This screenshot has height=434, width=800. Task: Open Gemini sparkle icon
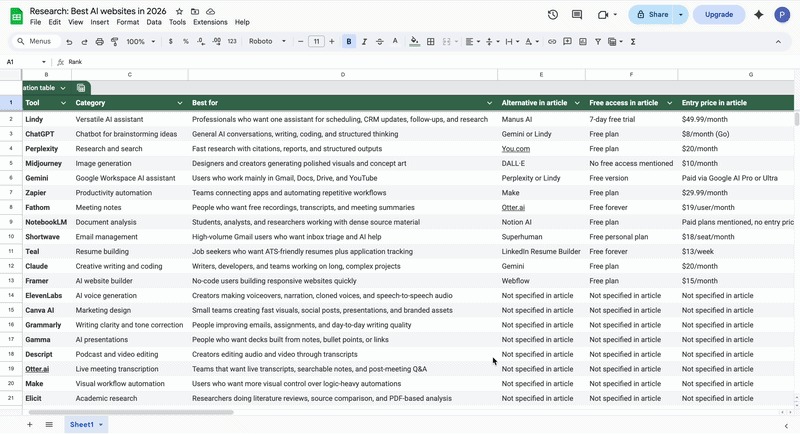point(759,15)
